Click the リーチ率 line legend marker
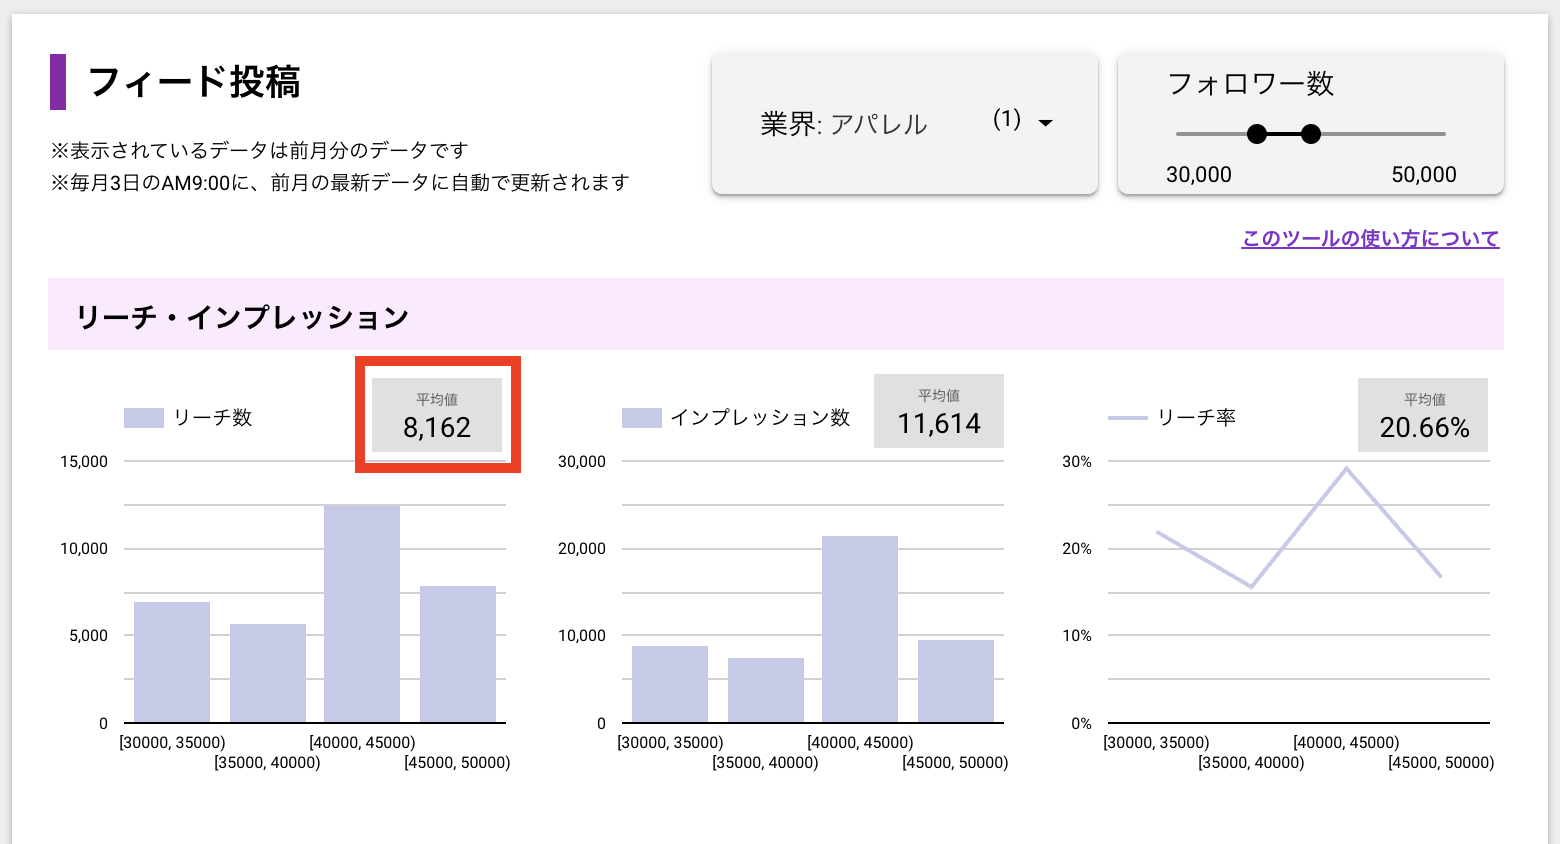The height and width of the screenshot is (844, 1560). click(x=1126, y=417)
